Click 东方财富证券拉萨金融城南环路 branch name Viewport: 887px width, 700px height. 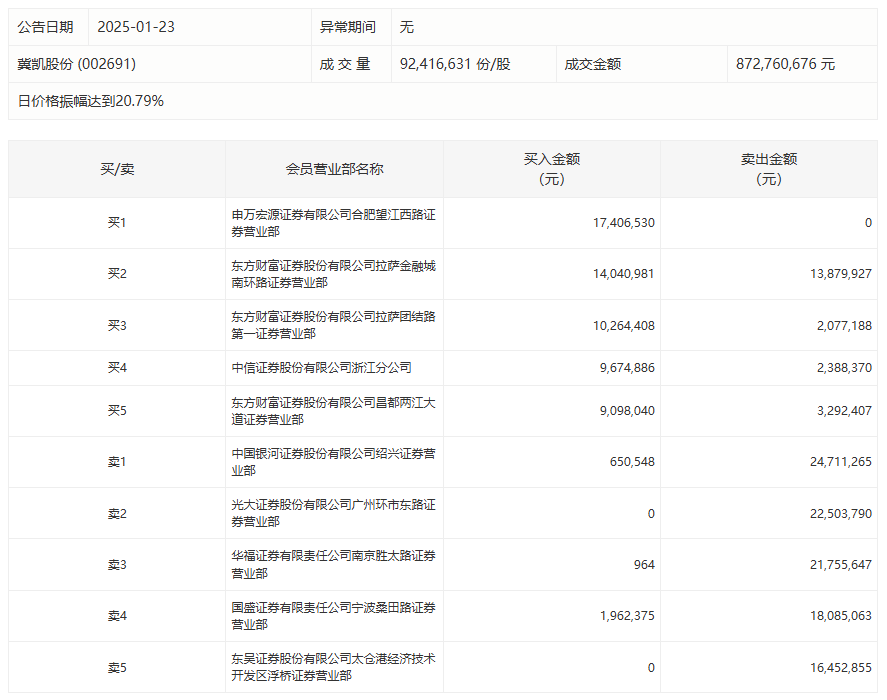pos(333,274)
